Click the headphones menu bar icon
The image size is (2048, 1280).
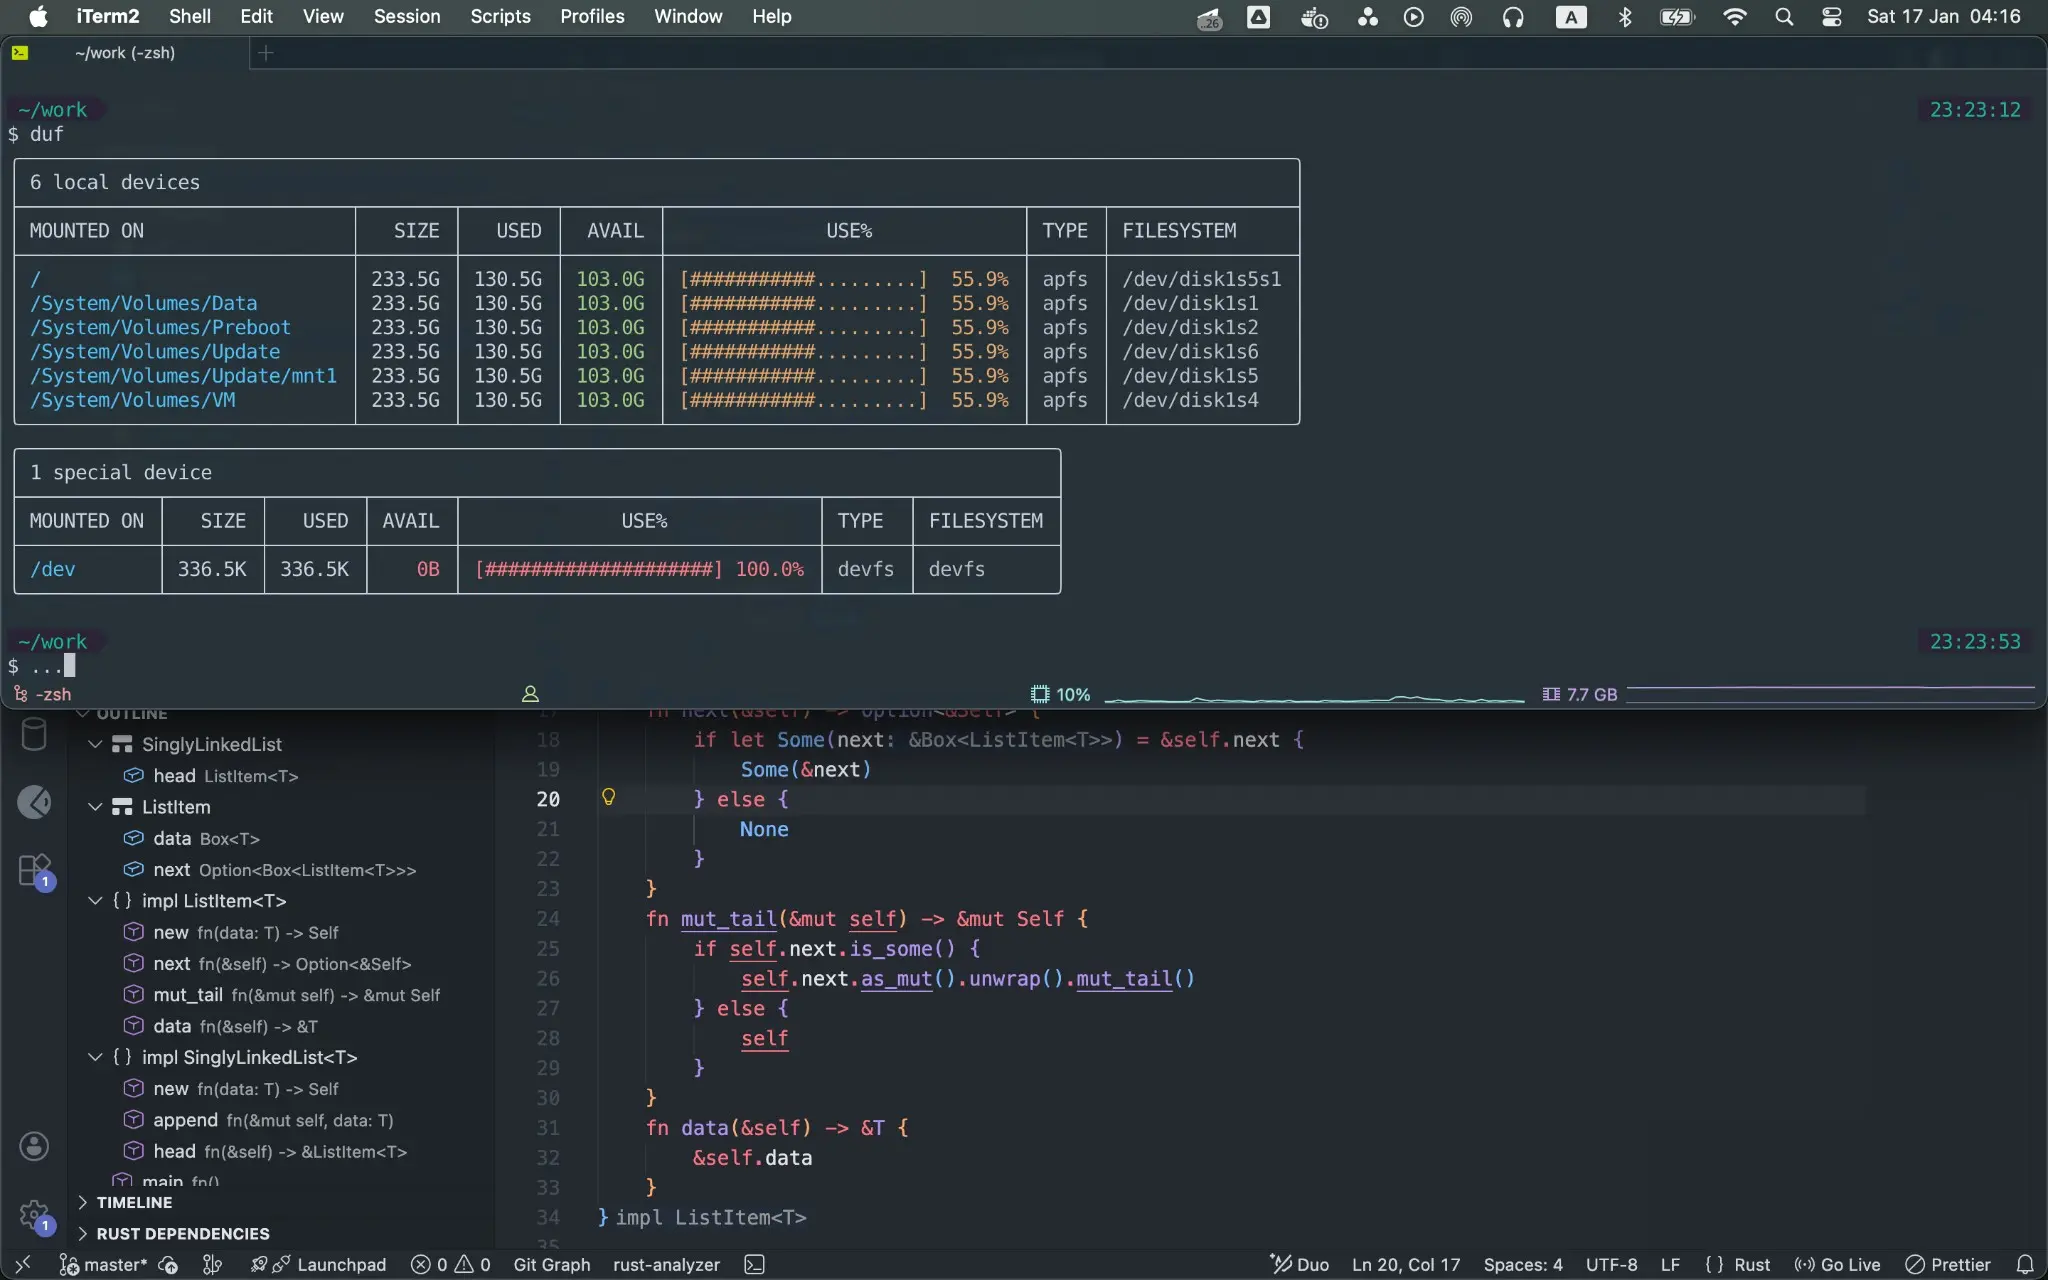pos(1513,17)
